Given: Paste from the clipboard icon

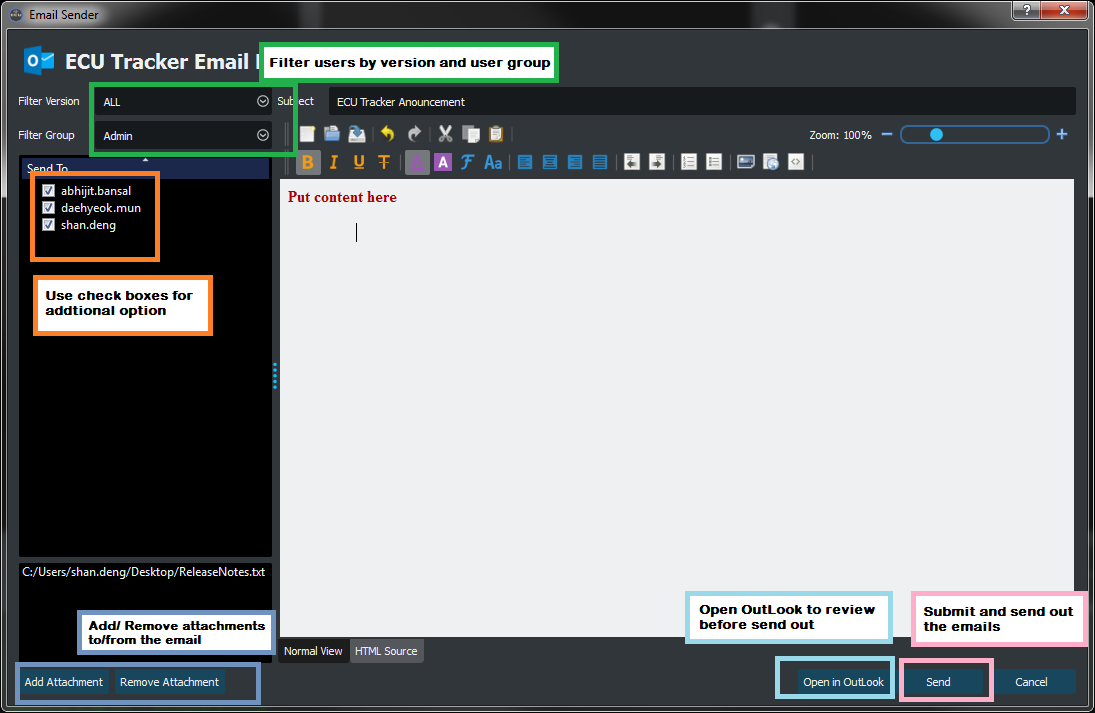Looking at the screenshot, I should [x=496, y=134].
